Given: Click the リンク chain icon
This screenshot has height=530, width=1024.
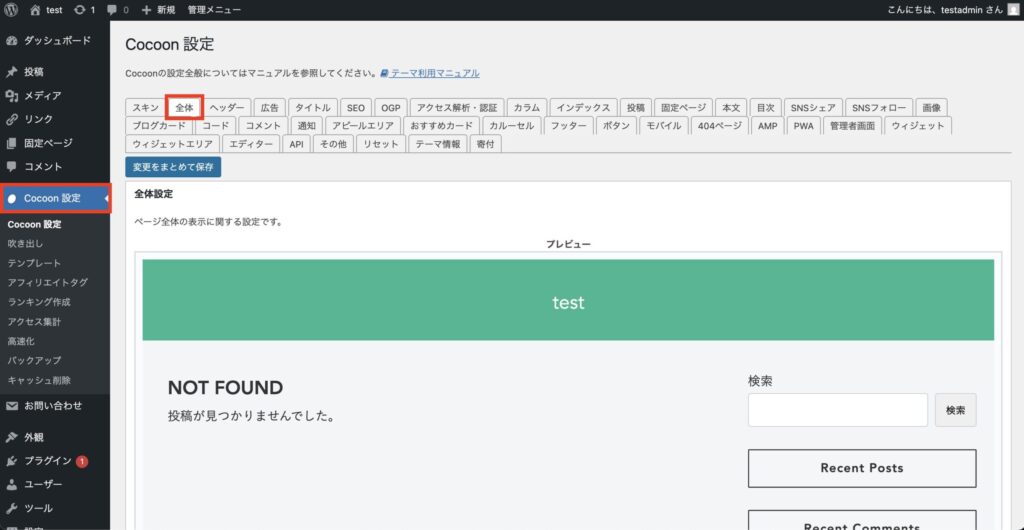Looking at the screenshot, I should tap(12, 119).
